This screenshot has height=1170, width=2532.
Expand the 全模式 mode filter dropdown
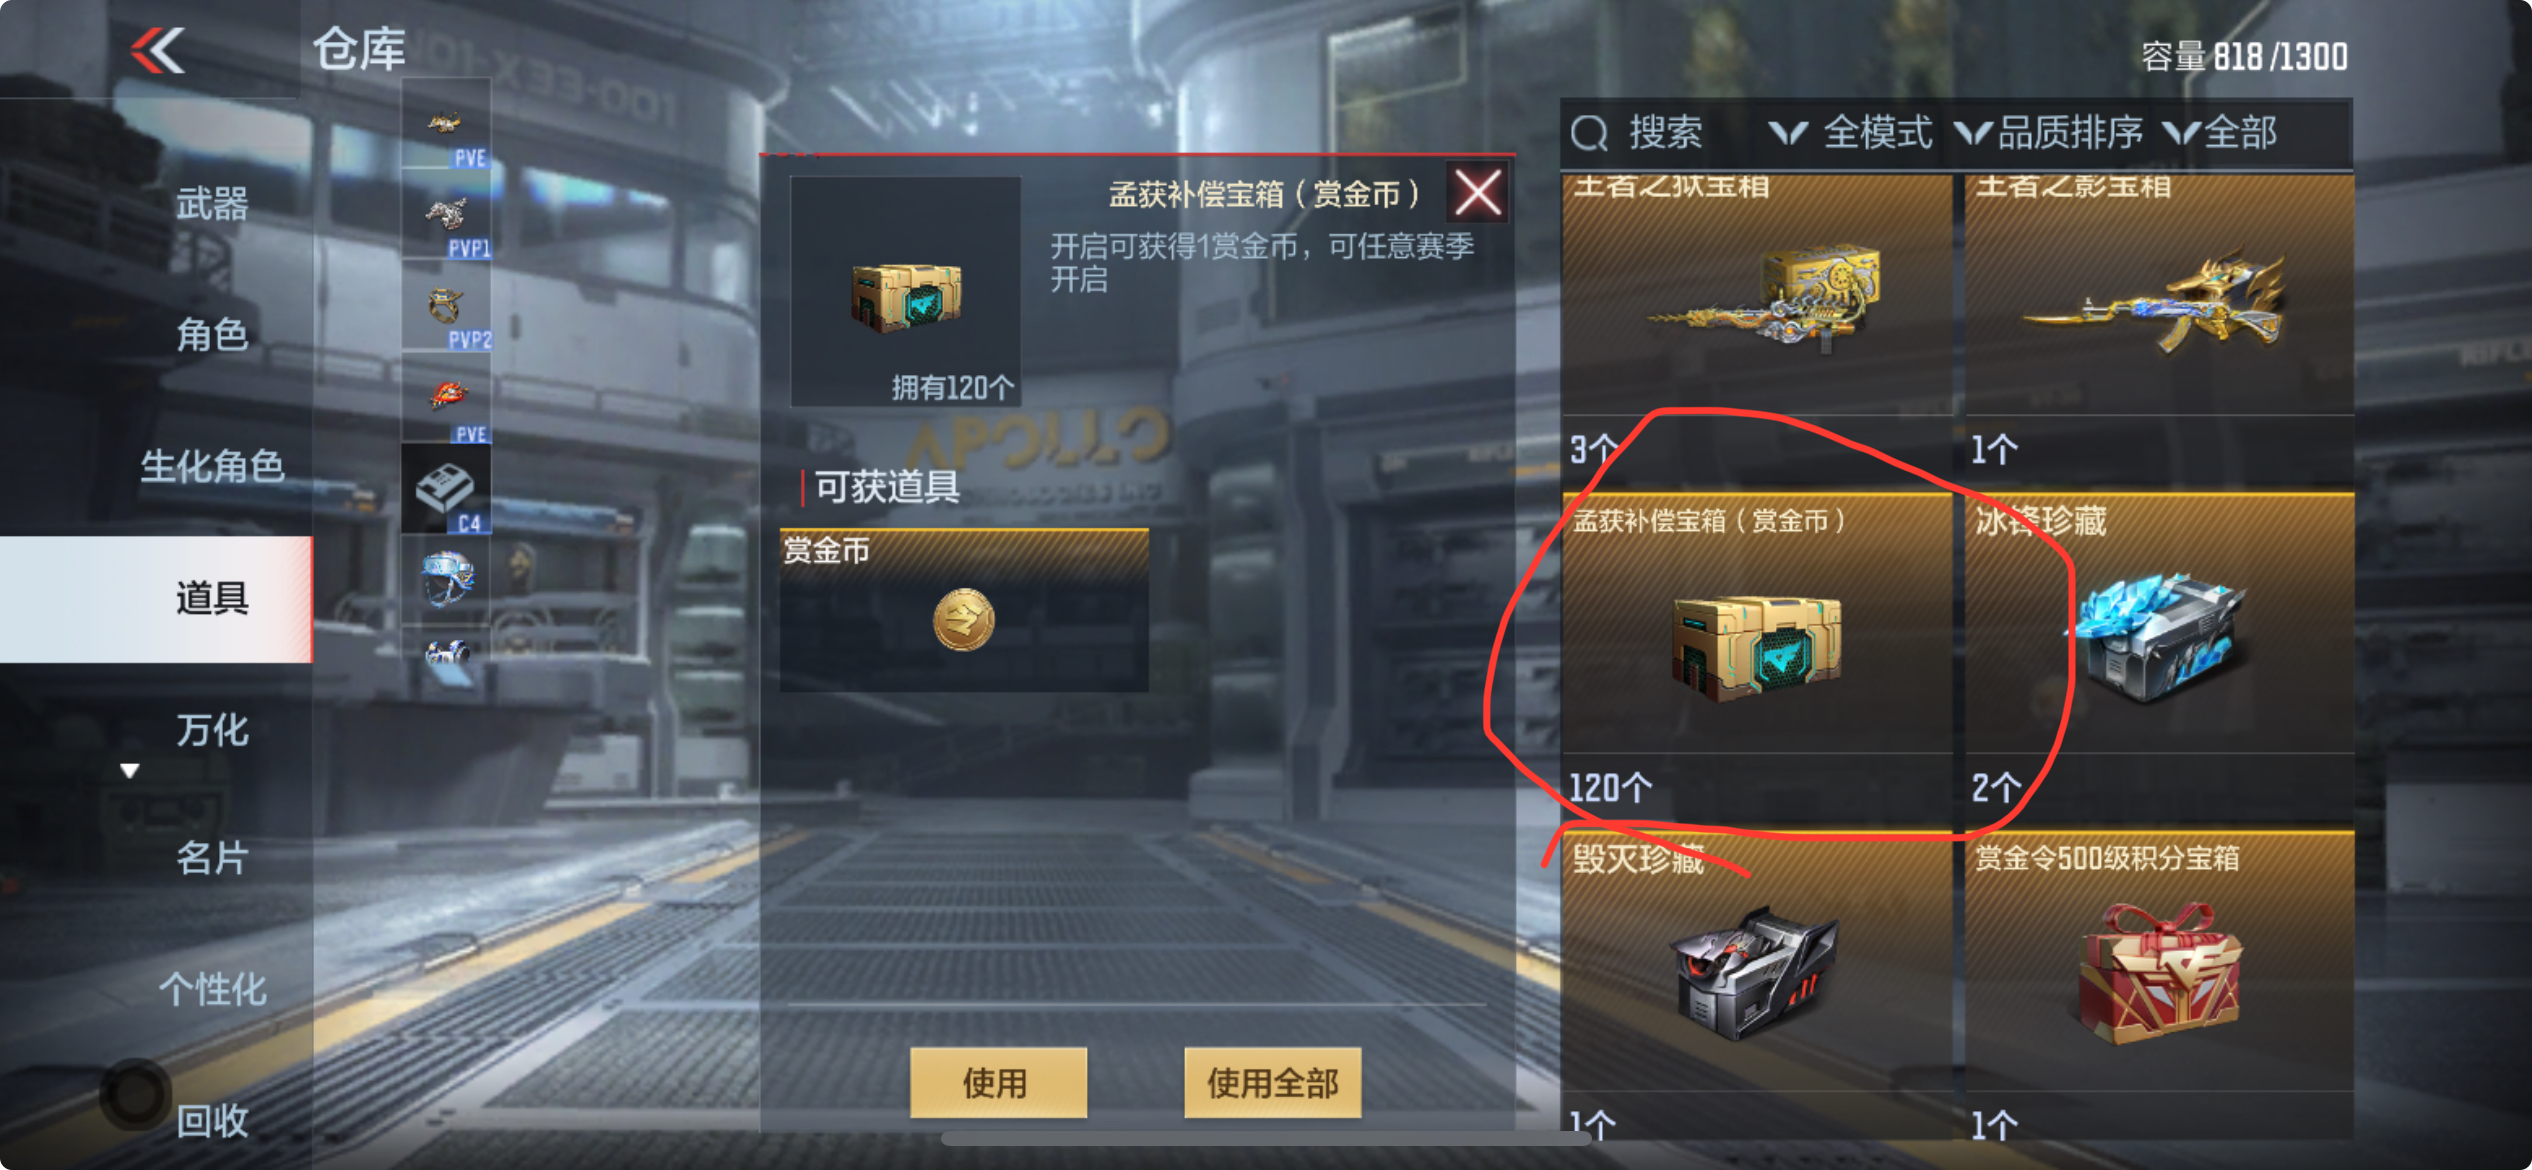coord(1851,133)
